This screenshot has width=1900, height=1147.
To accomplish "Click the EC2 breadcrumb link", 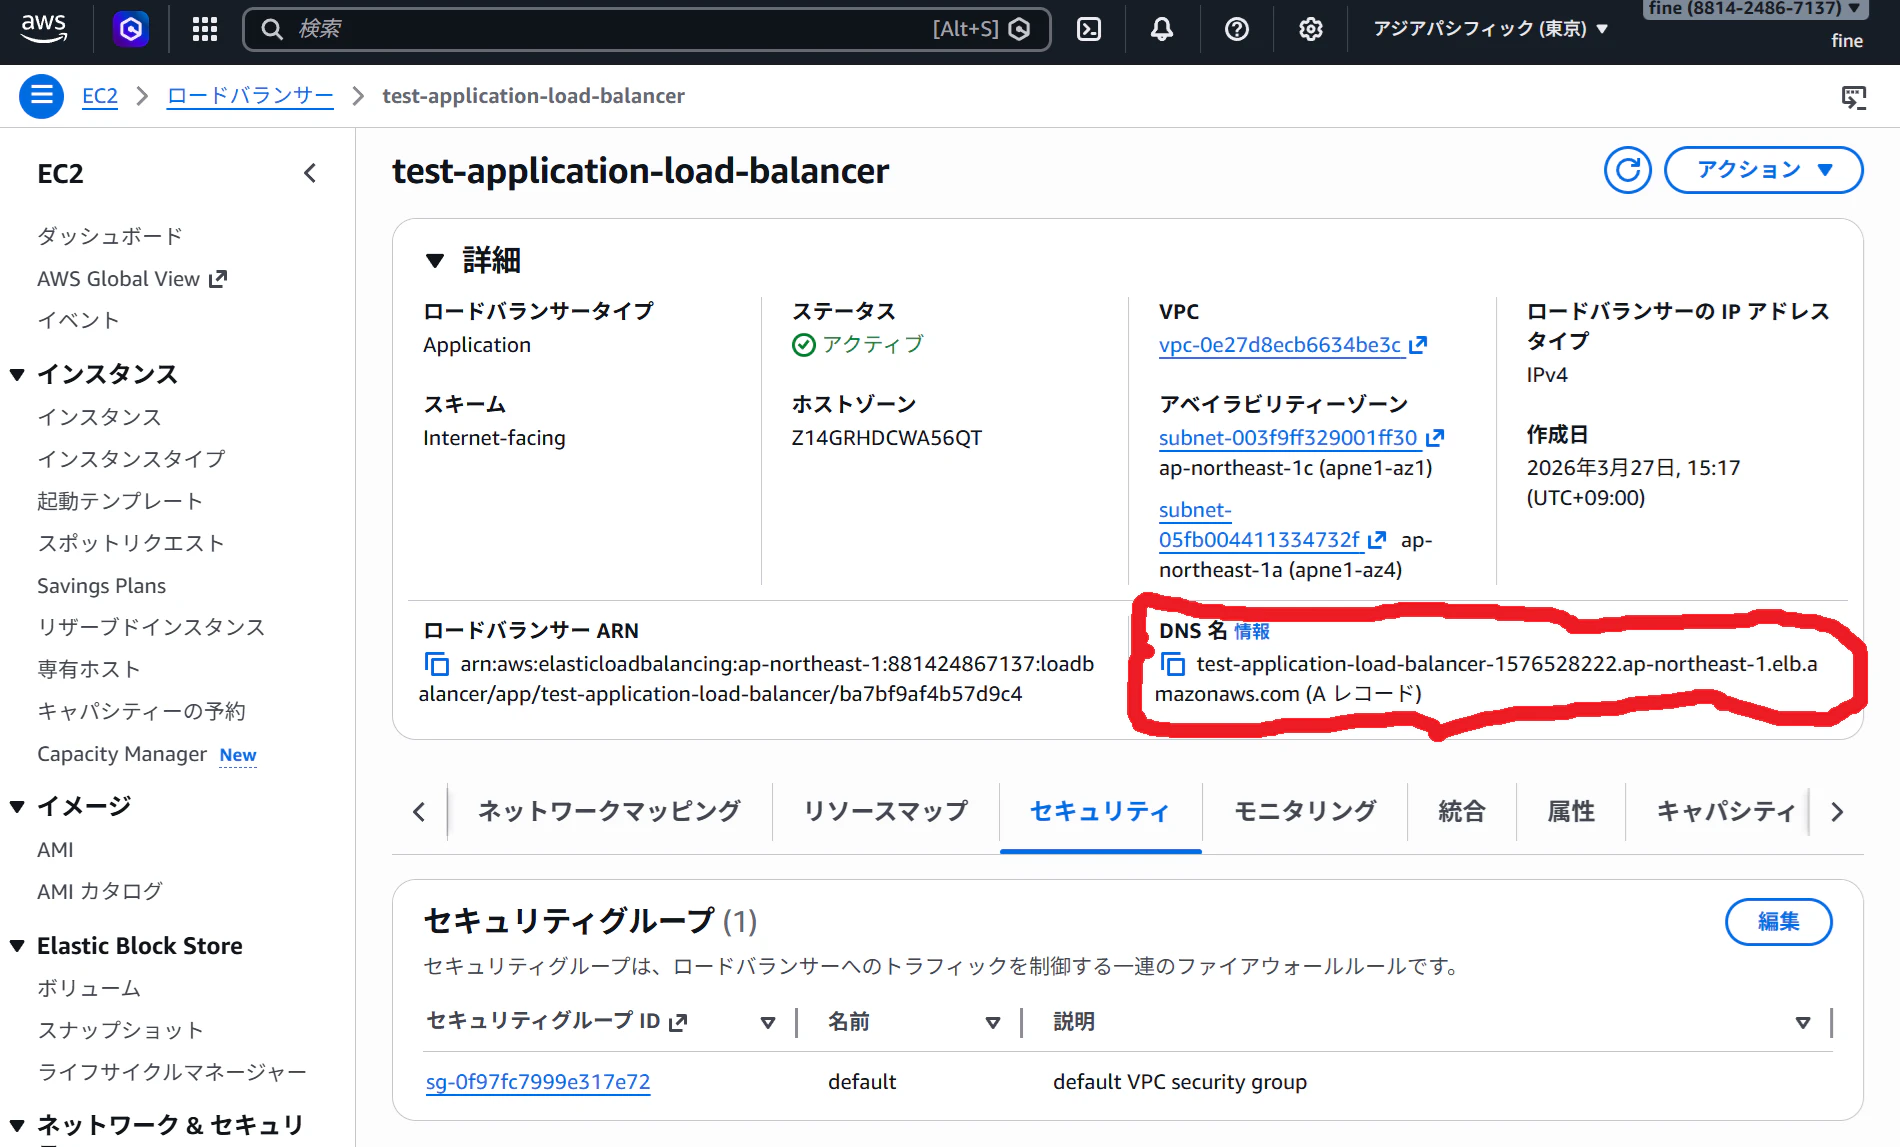I will [x=100, y=96].
